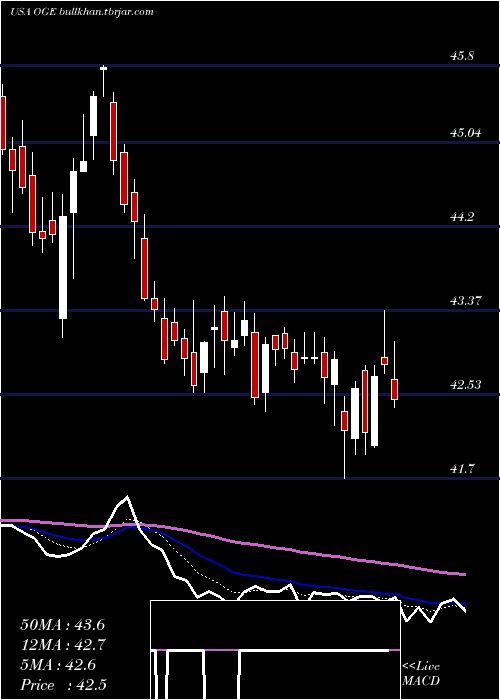Click the last red candle at 42.53

click(395, 389)
